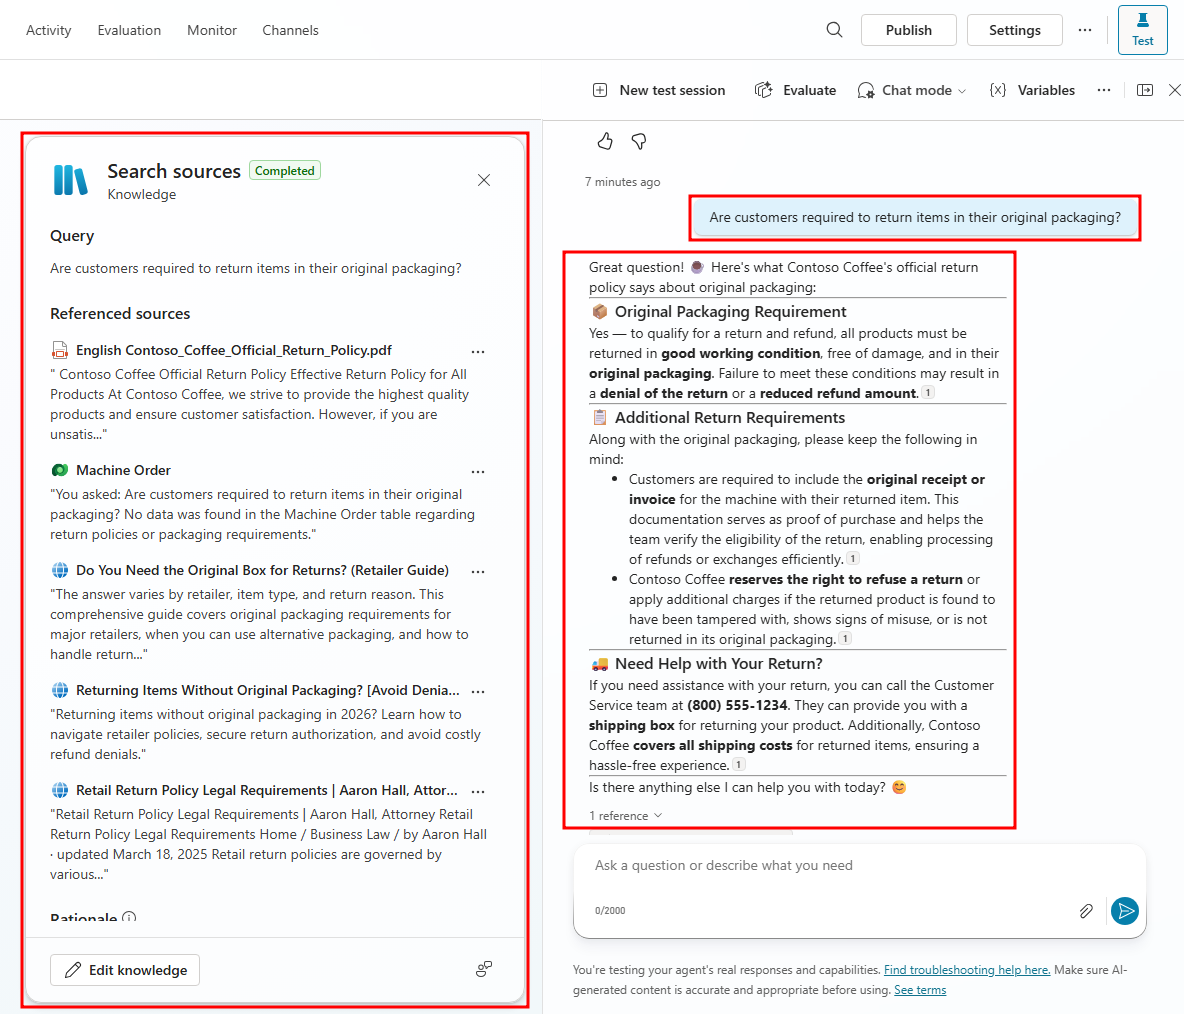Click citation 1 after exchanges efficiently
The height and width of the screenshot is (1014, 1184).
coord(853,559)
